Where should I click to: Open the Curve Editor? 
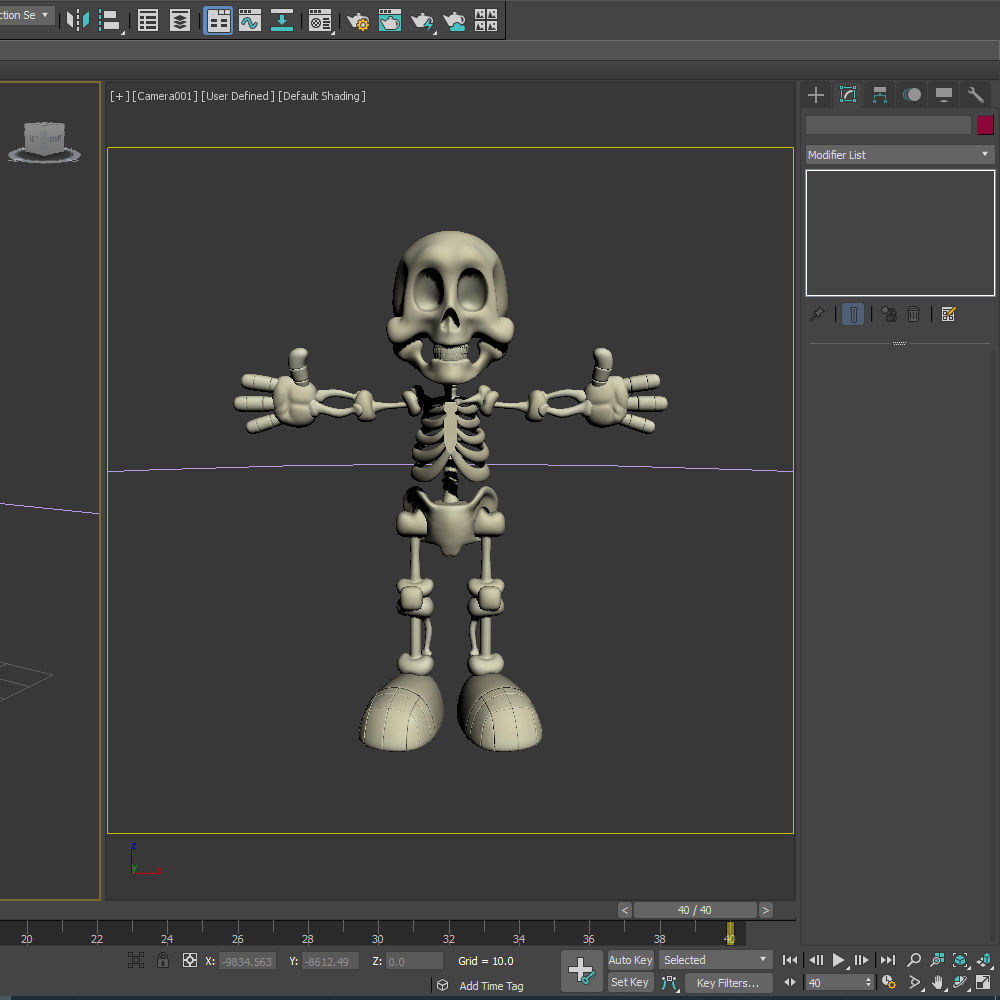[250, 20]
